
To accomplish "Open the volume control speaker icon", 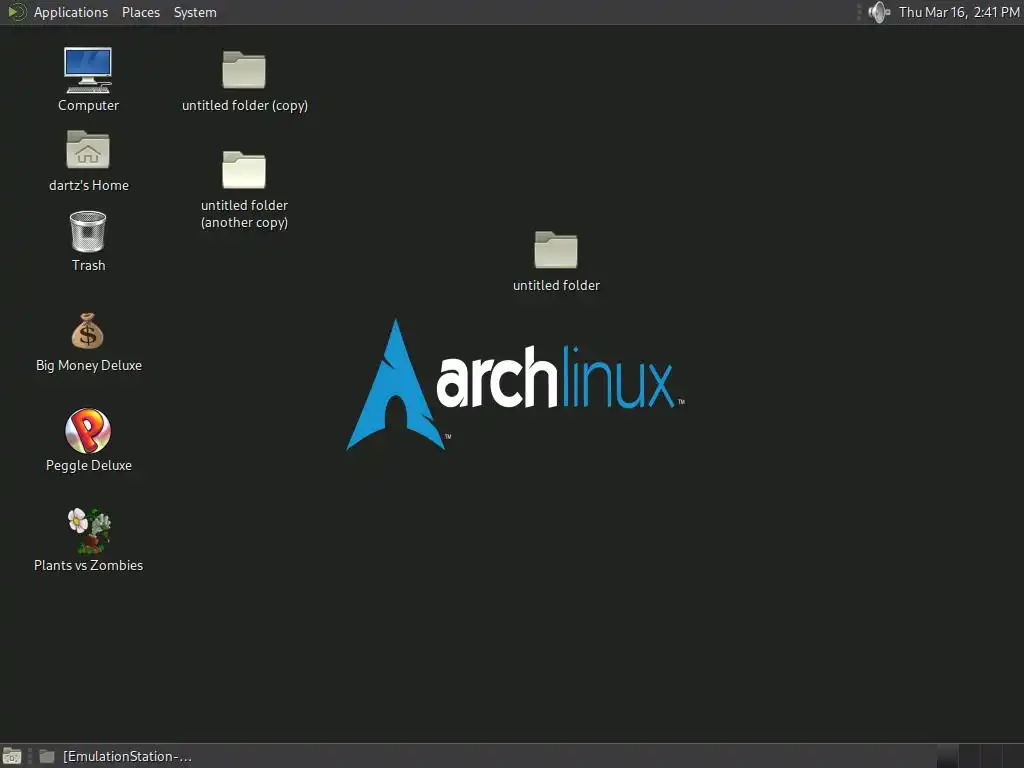I will (x=879, y=12).
